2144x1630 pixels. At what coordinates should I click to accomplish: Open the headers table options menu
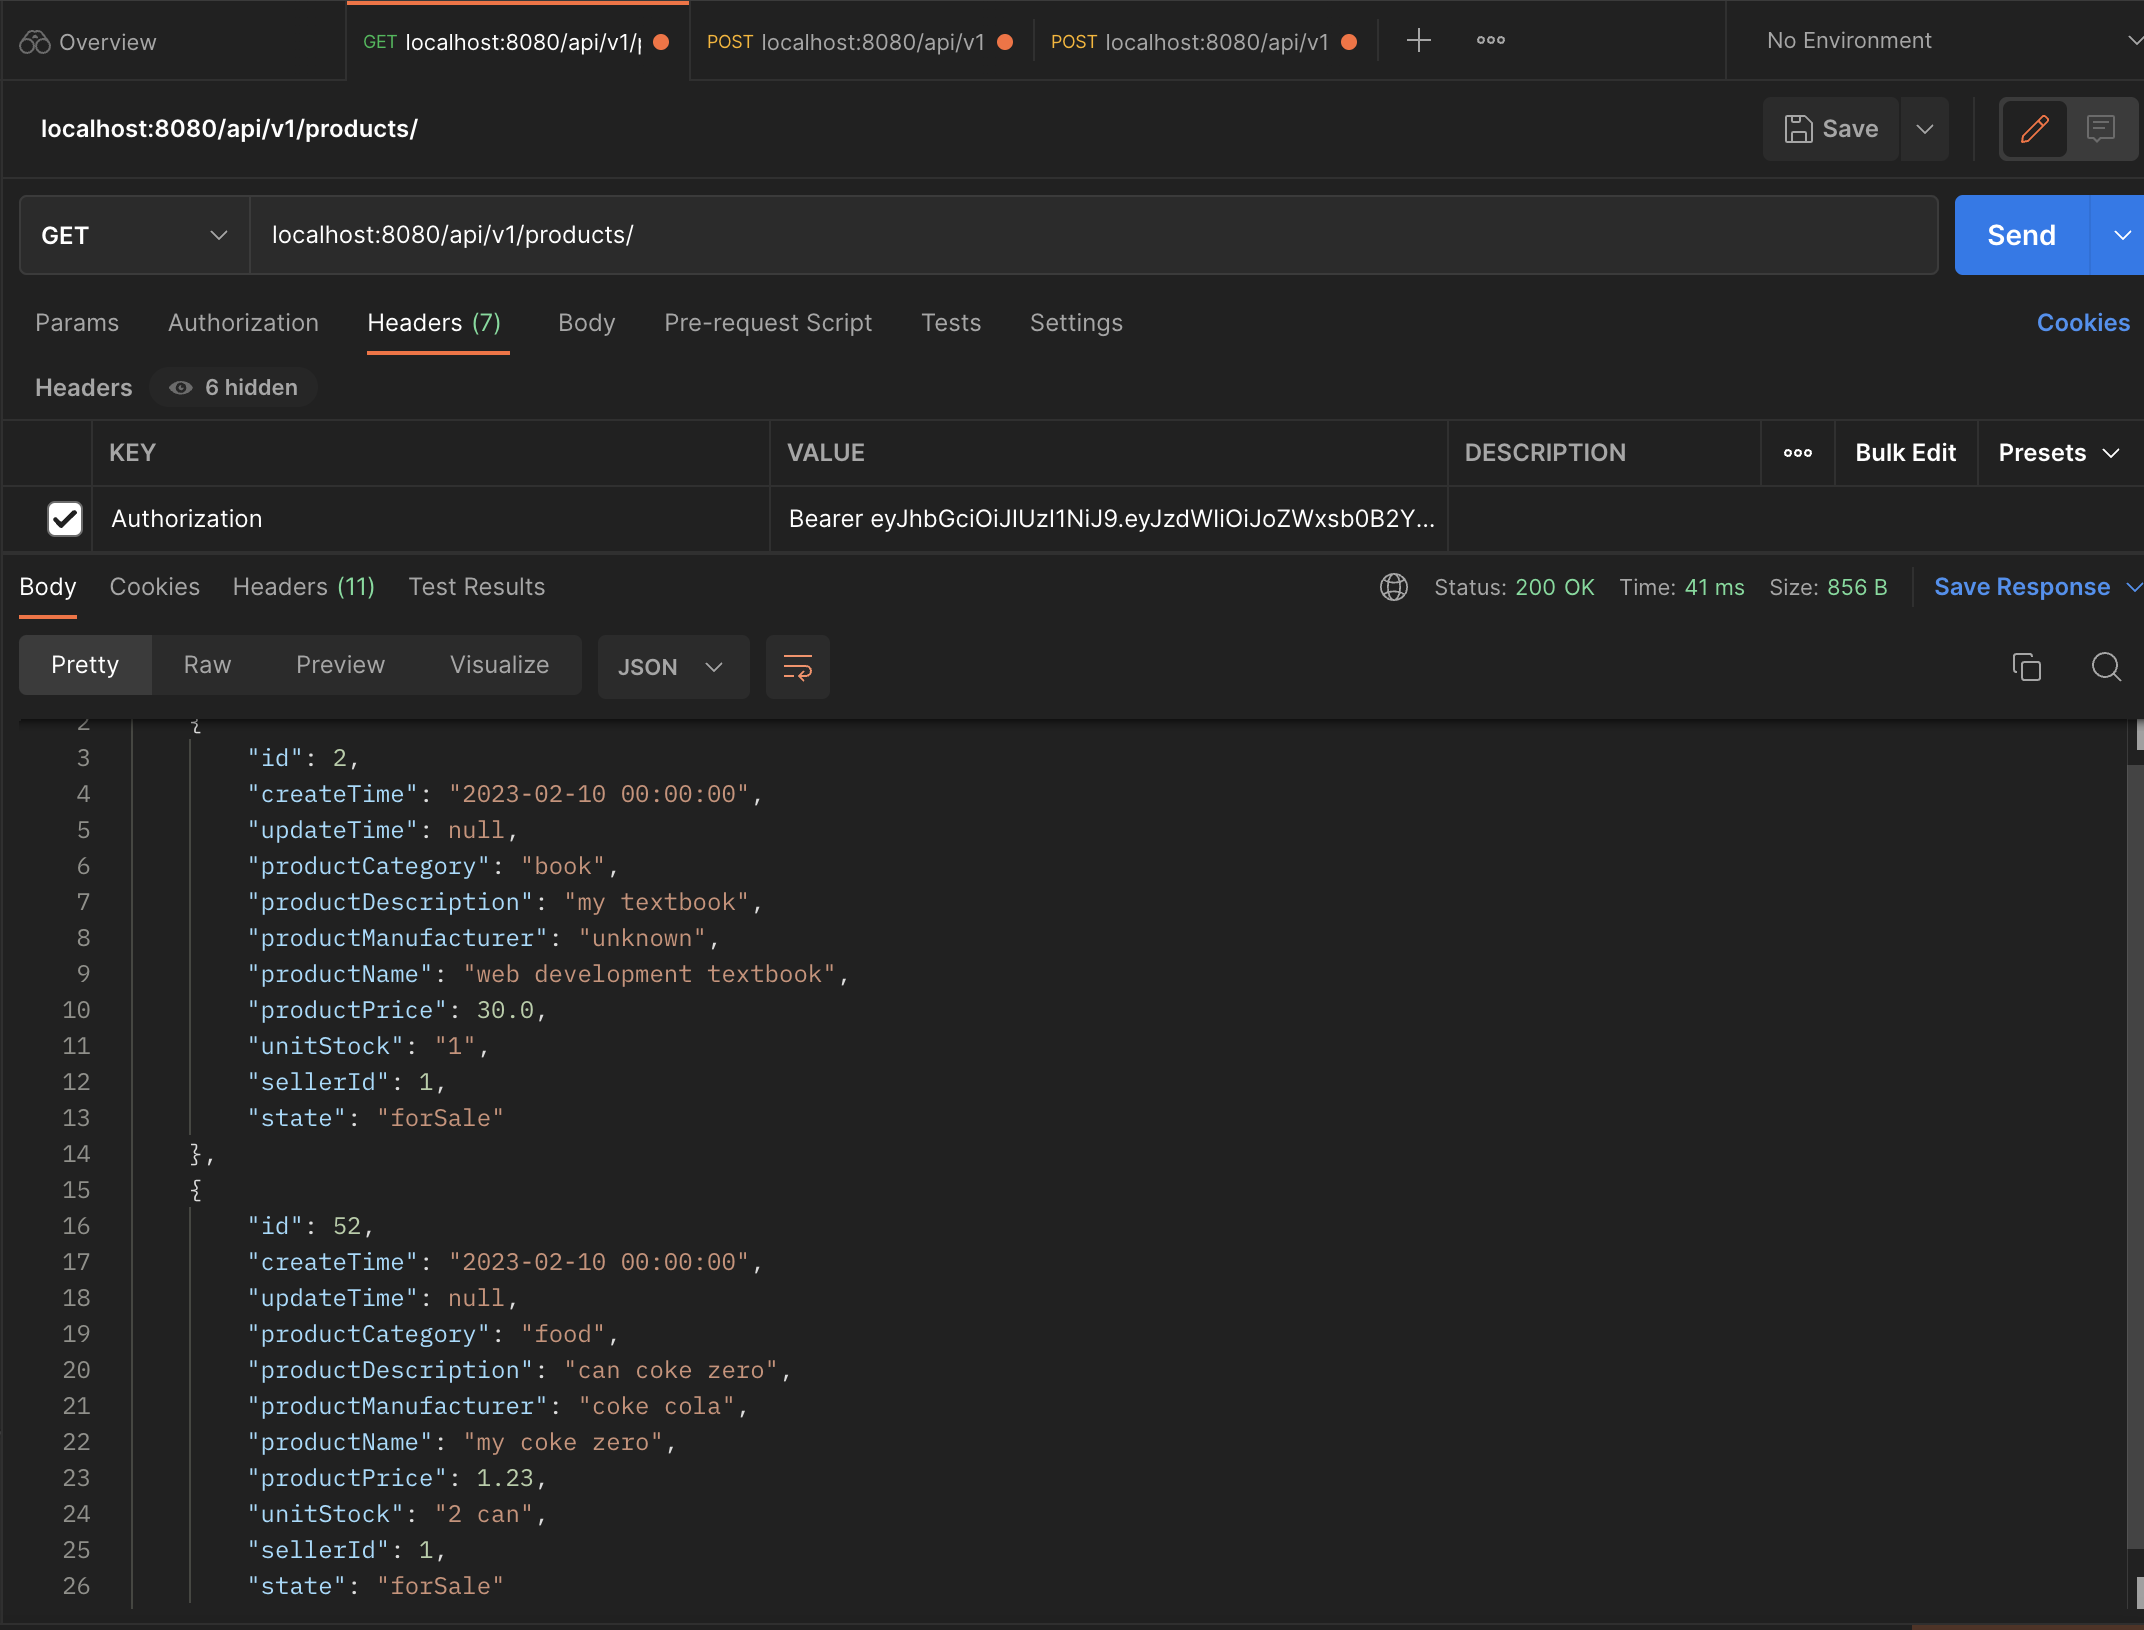click(x=1797, y=453)
